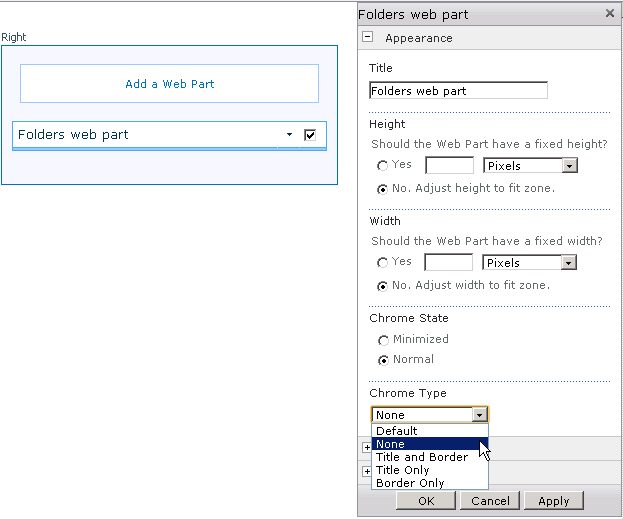Viewport: 623px width, 519px height.
Task: Set Chrome State to Normal
Action: point(383,360)
